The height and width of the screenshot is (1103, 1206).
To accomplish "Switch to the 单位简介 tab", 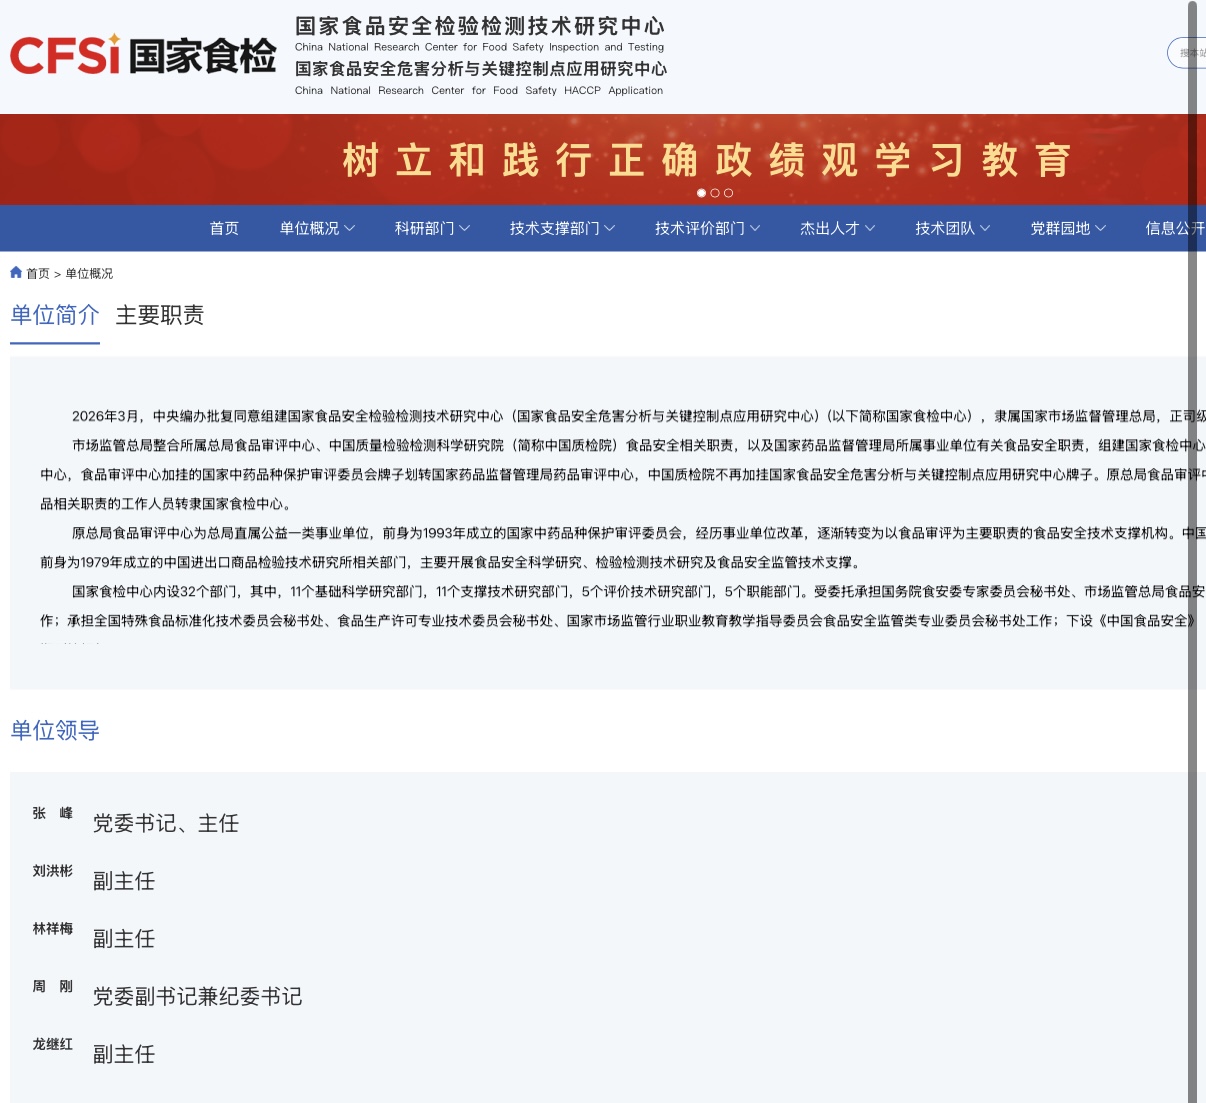I will point(55,315).
